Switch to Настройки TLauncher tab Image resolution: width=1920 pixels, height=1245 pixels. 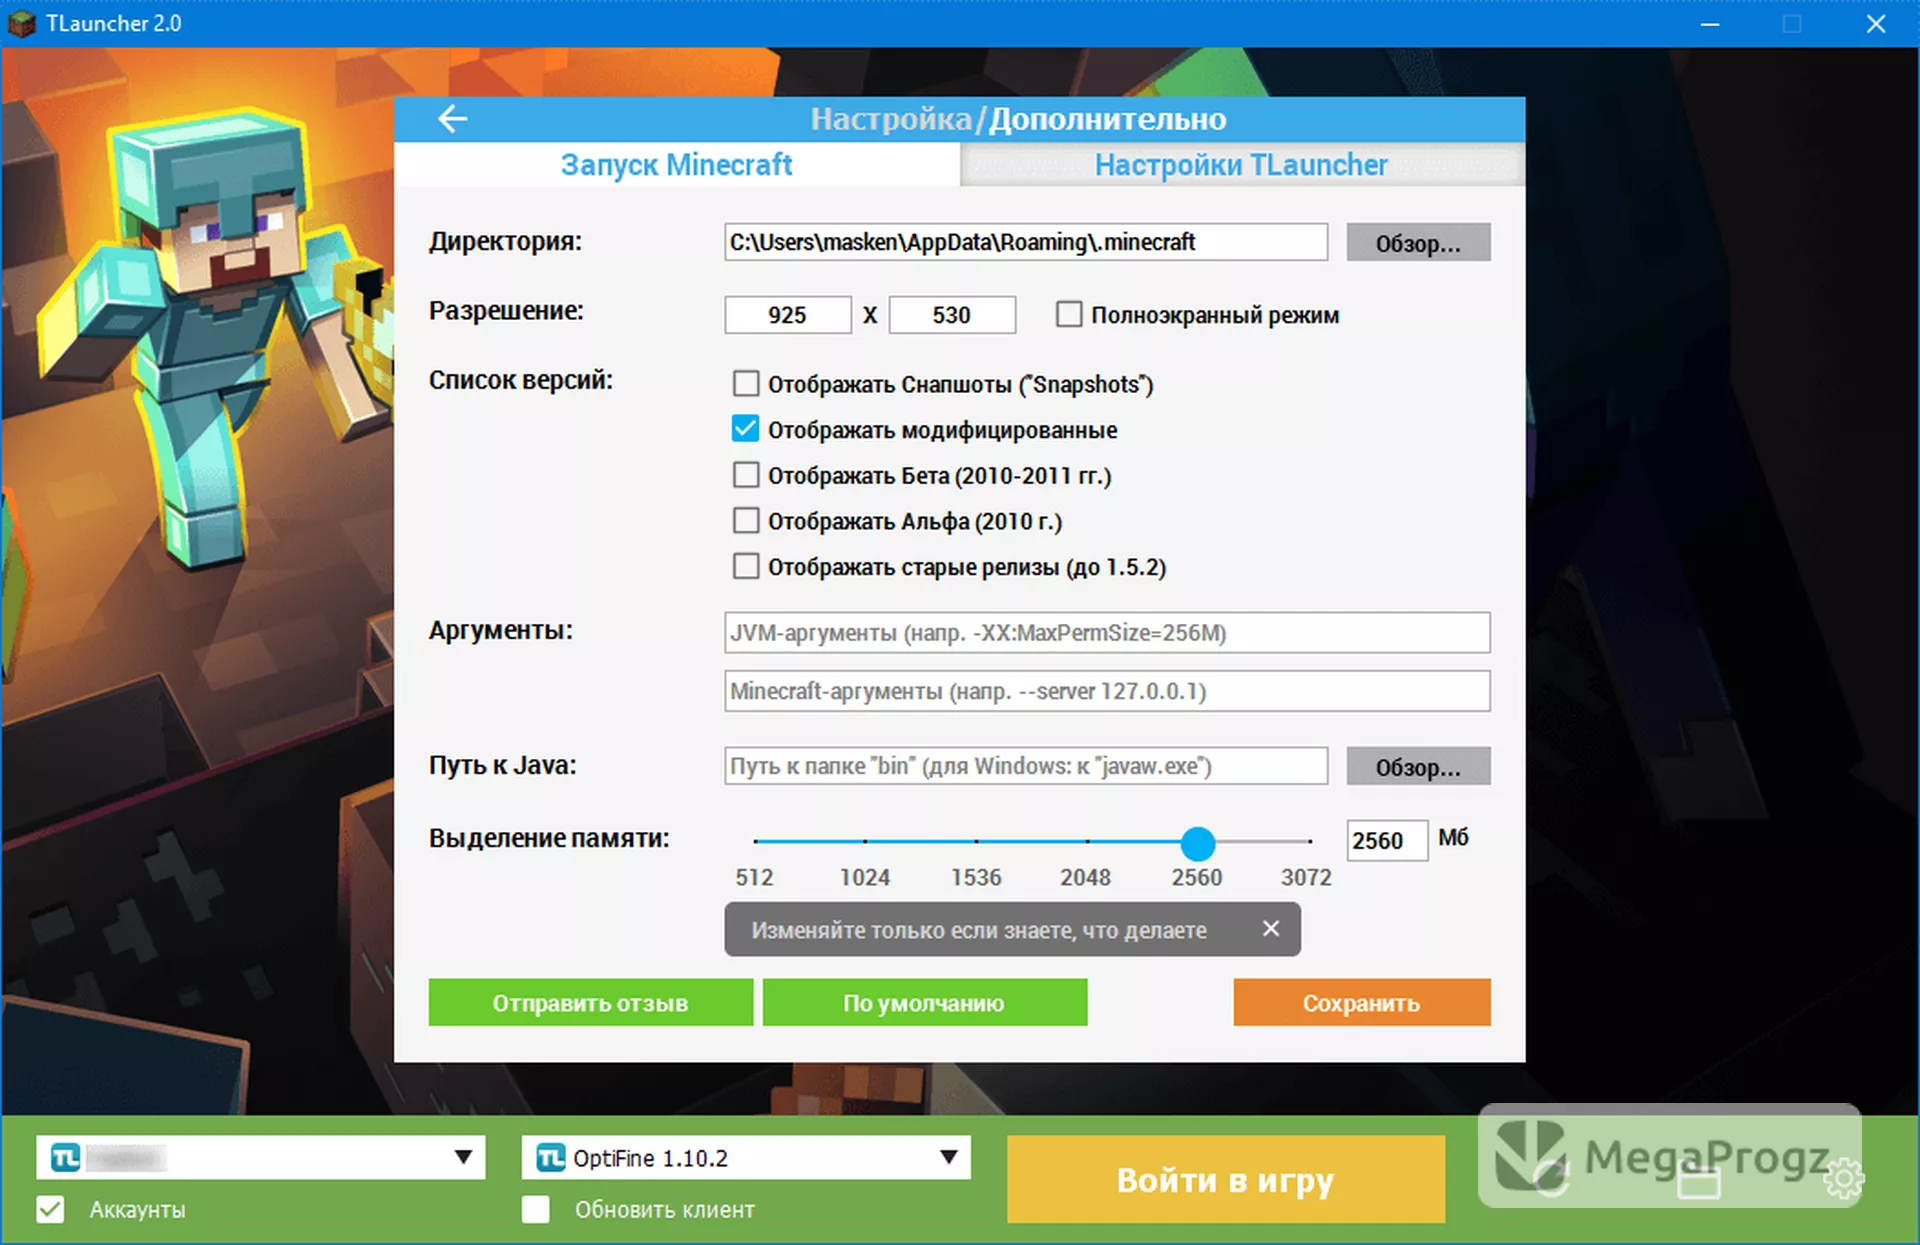pos(1241,164)
